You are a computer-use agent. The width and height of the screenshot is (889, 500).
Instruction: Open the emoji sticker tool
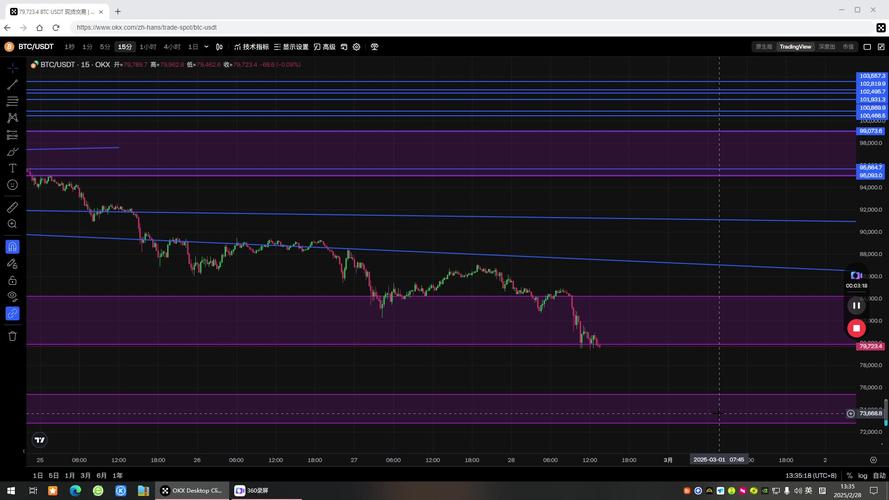click(12, 185)
